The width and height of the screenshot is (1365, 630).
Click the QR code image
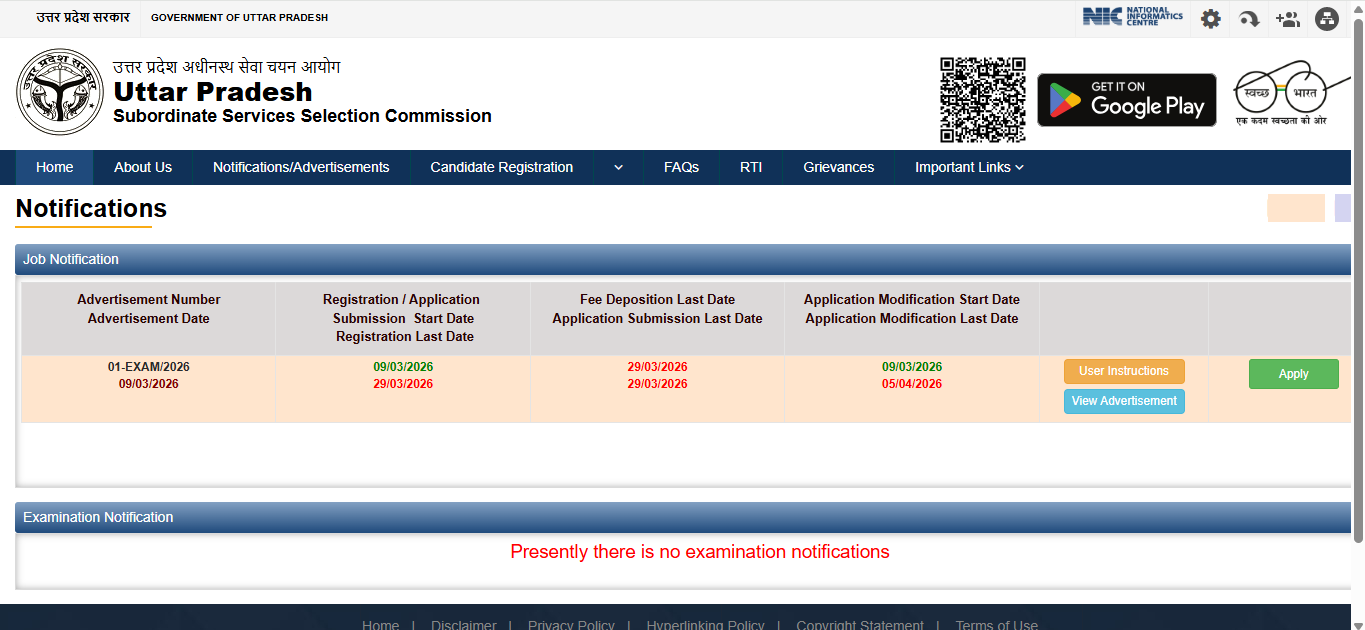tap(982, 100)
